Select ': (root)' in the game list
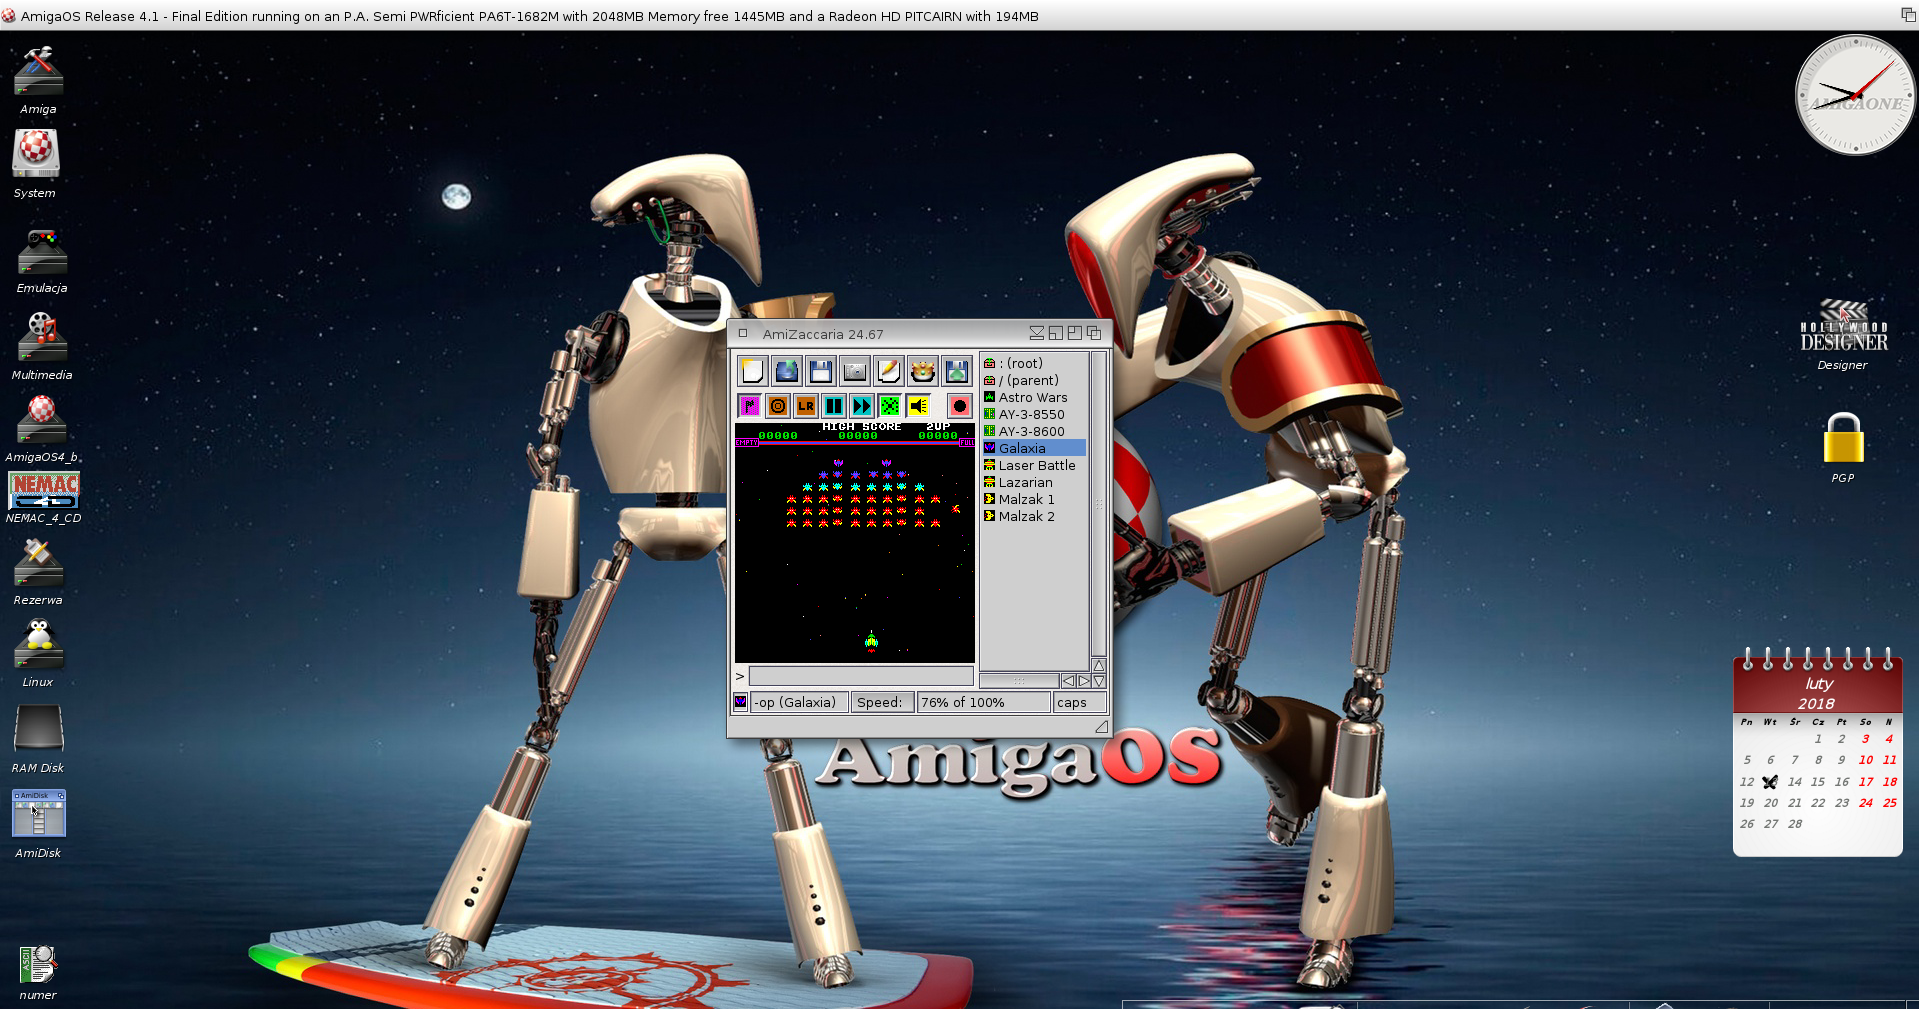Screen dimensions: 1919x1009 (x=1034, y=363)
